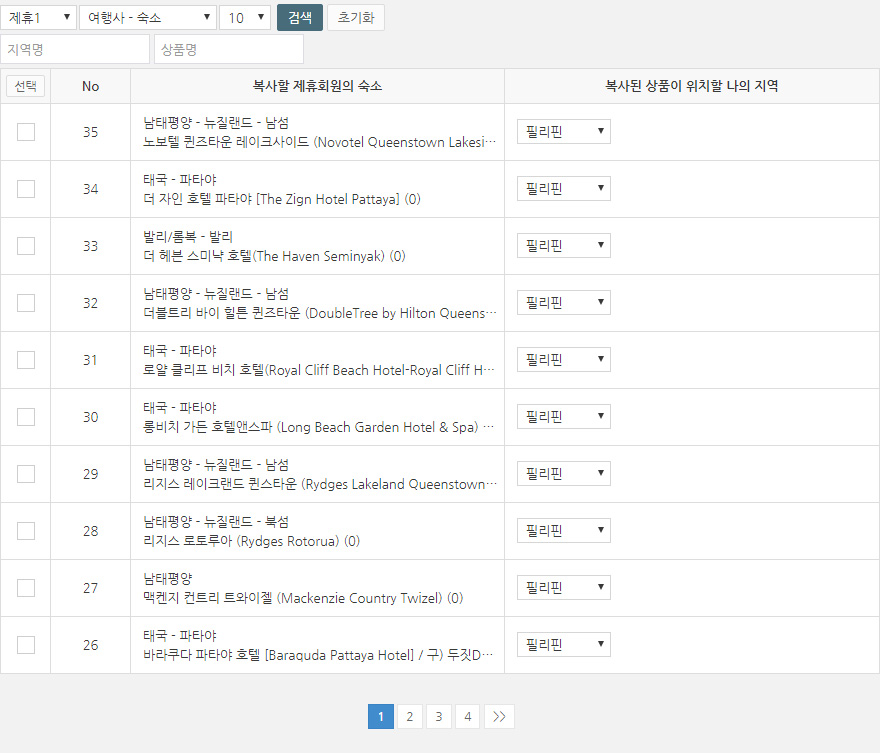Click the 발리/롬복 - 발리 region text
This screenshot has width=880, height=753.
click(x=187, y=237)
